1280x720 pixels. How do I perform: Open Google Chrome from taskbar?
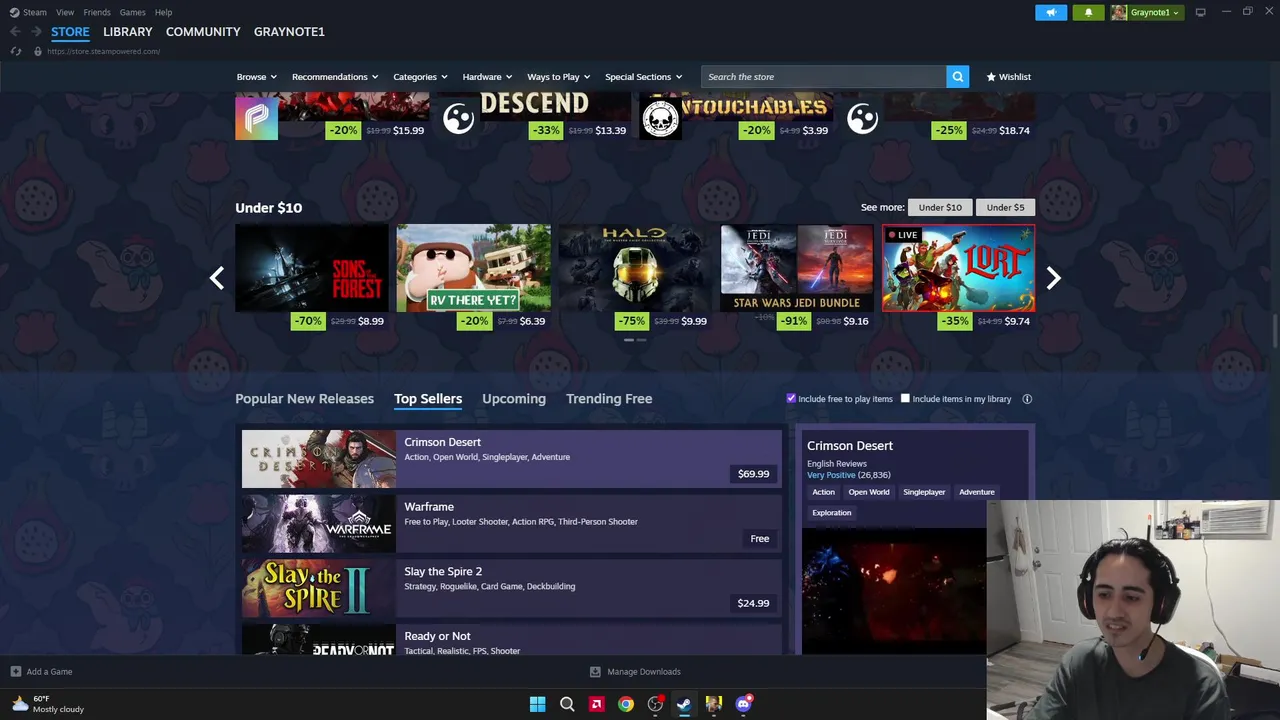[625, 704]
